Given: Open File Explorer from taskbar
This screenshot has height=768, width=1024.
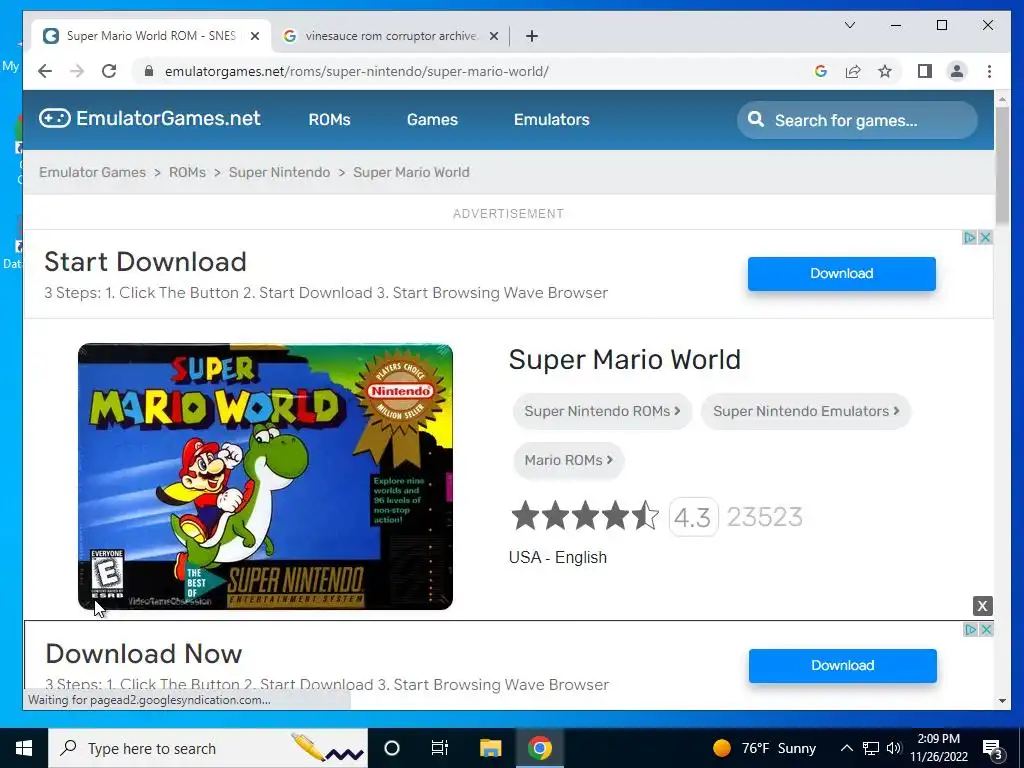Looking at the screenshot, I should pos(490,748).
